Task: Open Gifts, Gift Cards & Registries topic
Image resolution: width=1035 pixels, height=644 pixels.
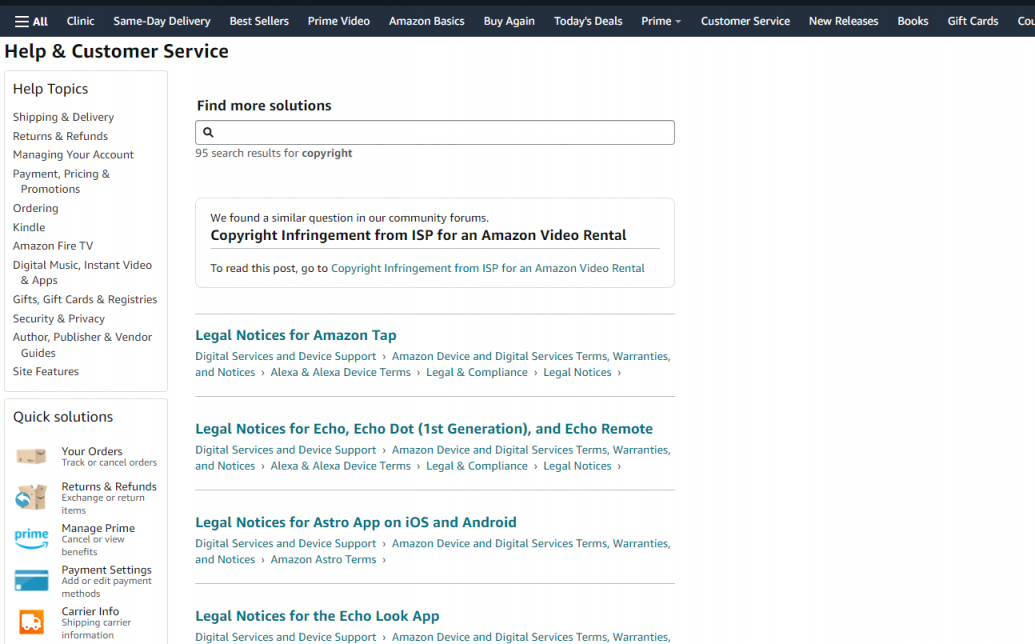Action: pyautogui.click(x=85, y=299)
